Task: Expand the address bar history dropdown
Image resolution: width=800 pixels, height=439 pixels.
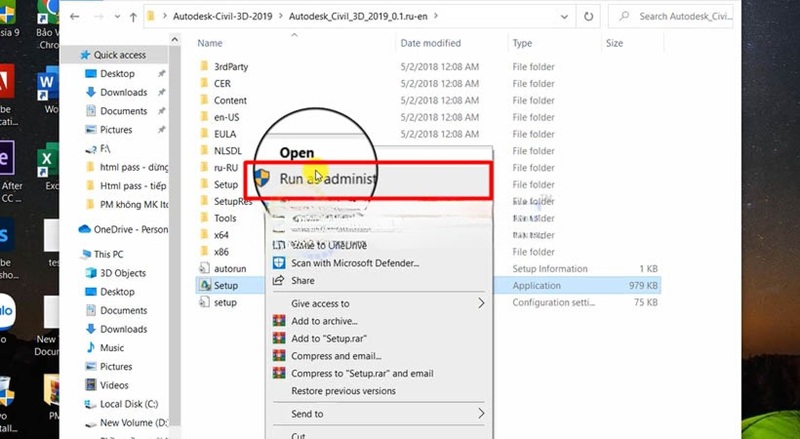Action: pyautogui.click(x=564, y=16)
